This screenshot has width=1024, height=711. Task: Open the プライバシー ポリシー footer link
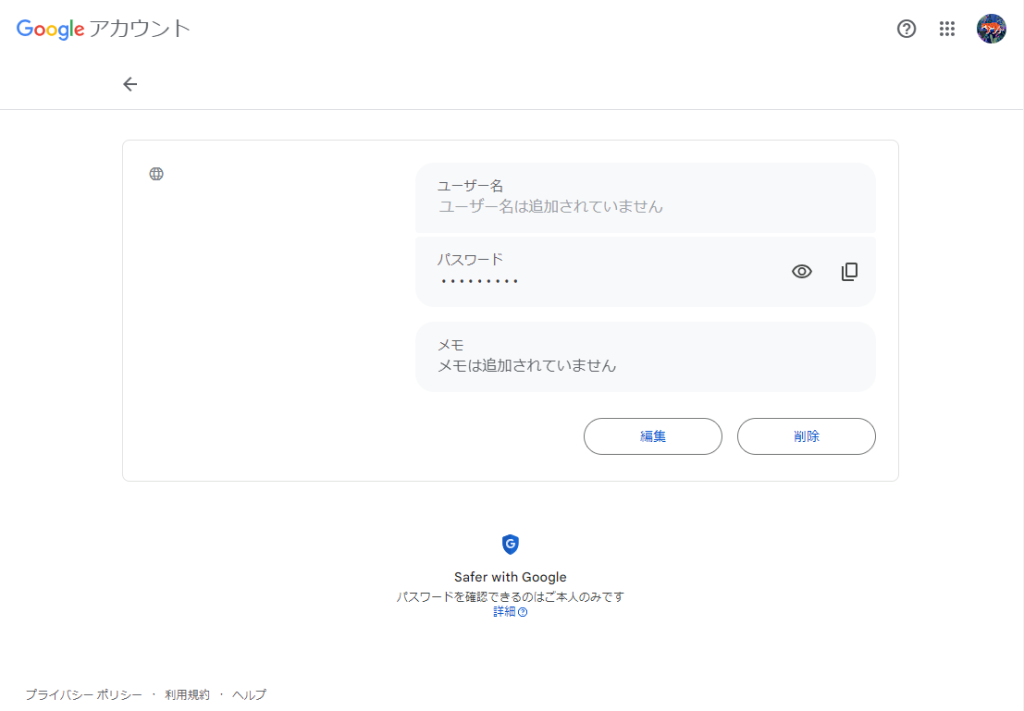(83, 694)
